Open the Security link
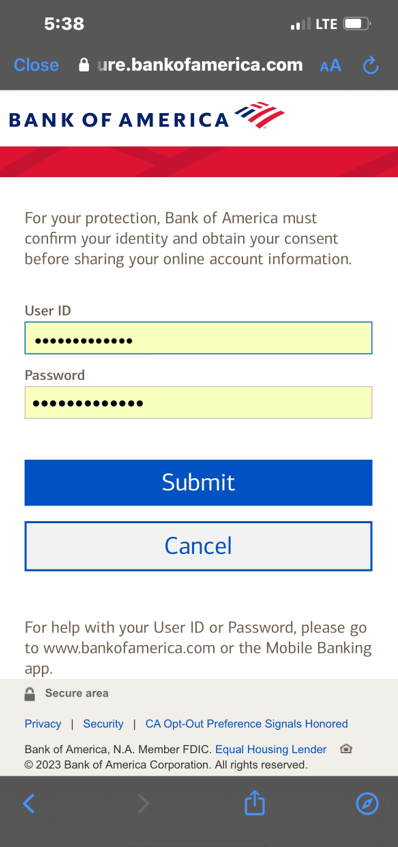 (103, 724)
